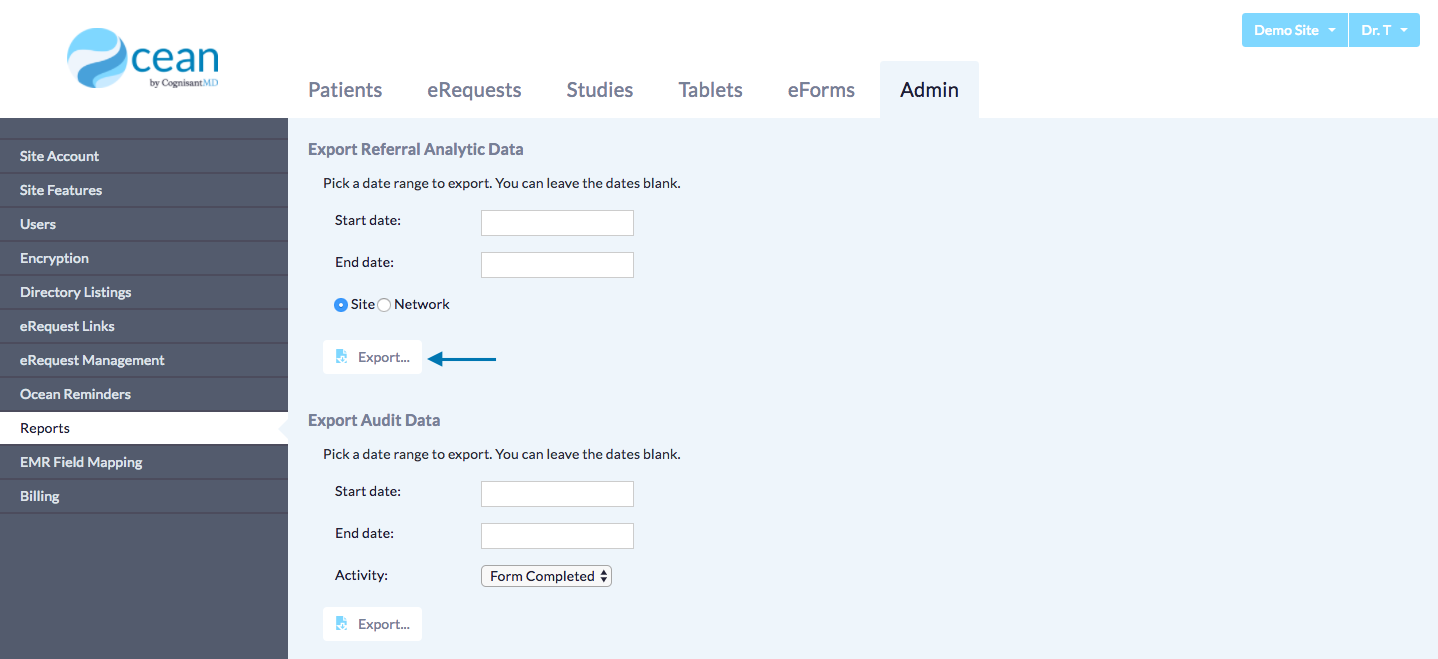Open EMR Field Mapping in sidebar

tap(81, 462)
